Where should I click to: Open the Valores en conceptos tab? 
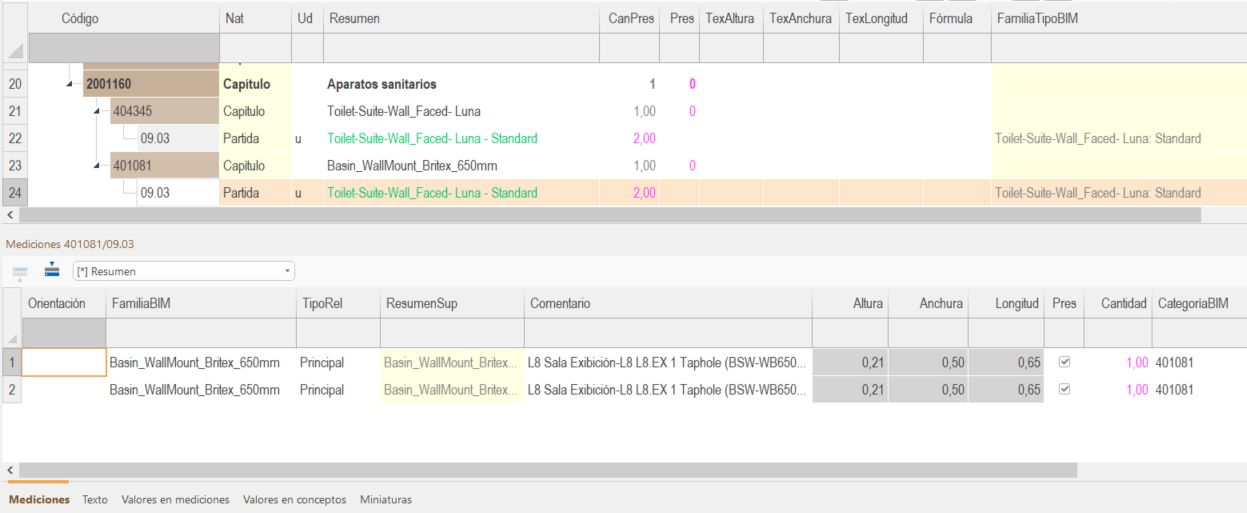coord(294,499)
